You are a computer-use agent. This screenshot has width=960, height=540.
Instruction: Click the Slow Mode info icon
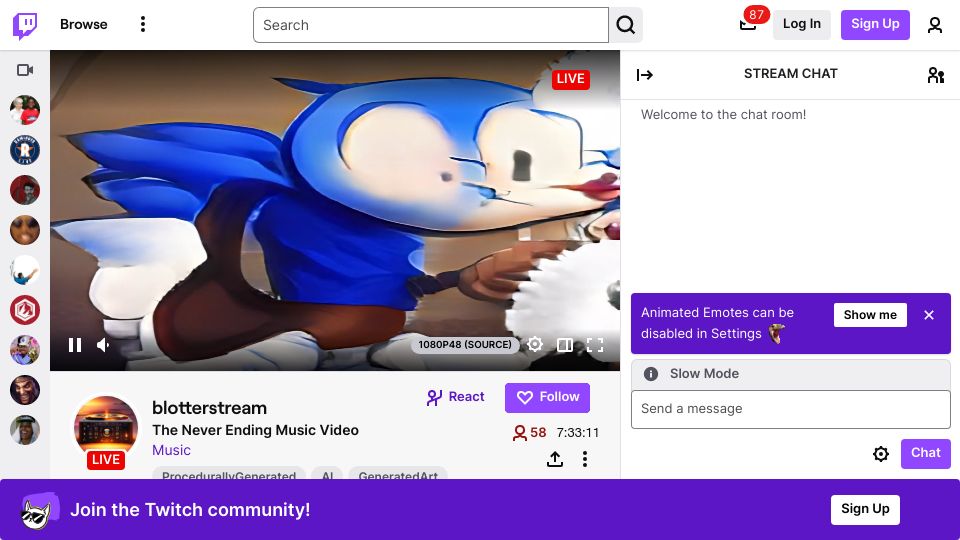[651, 373]
